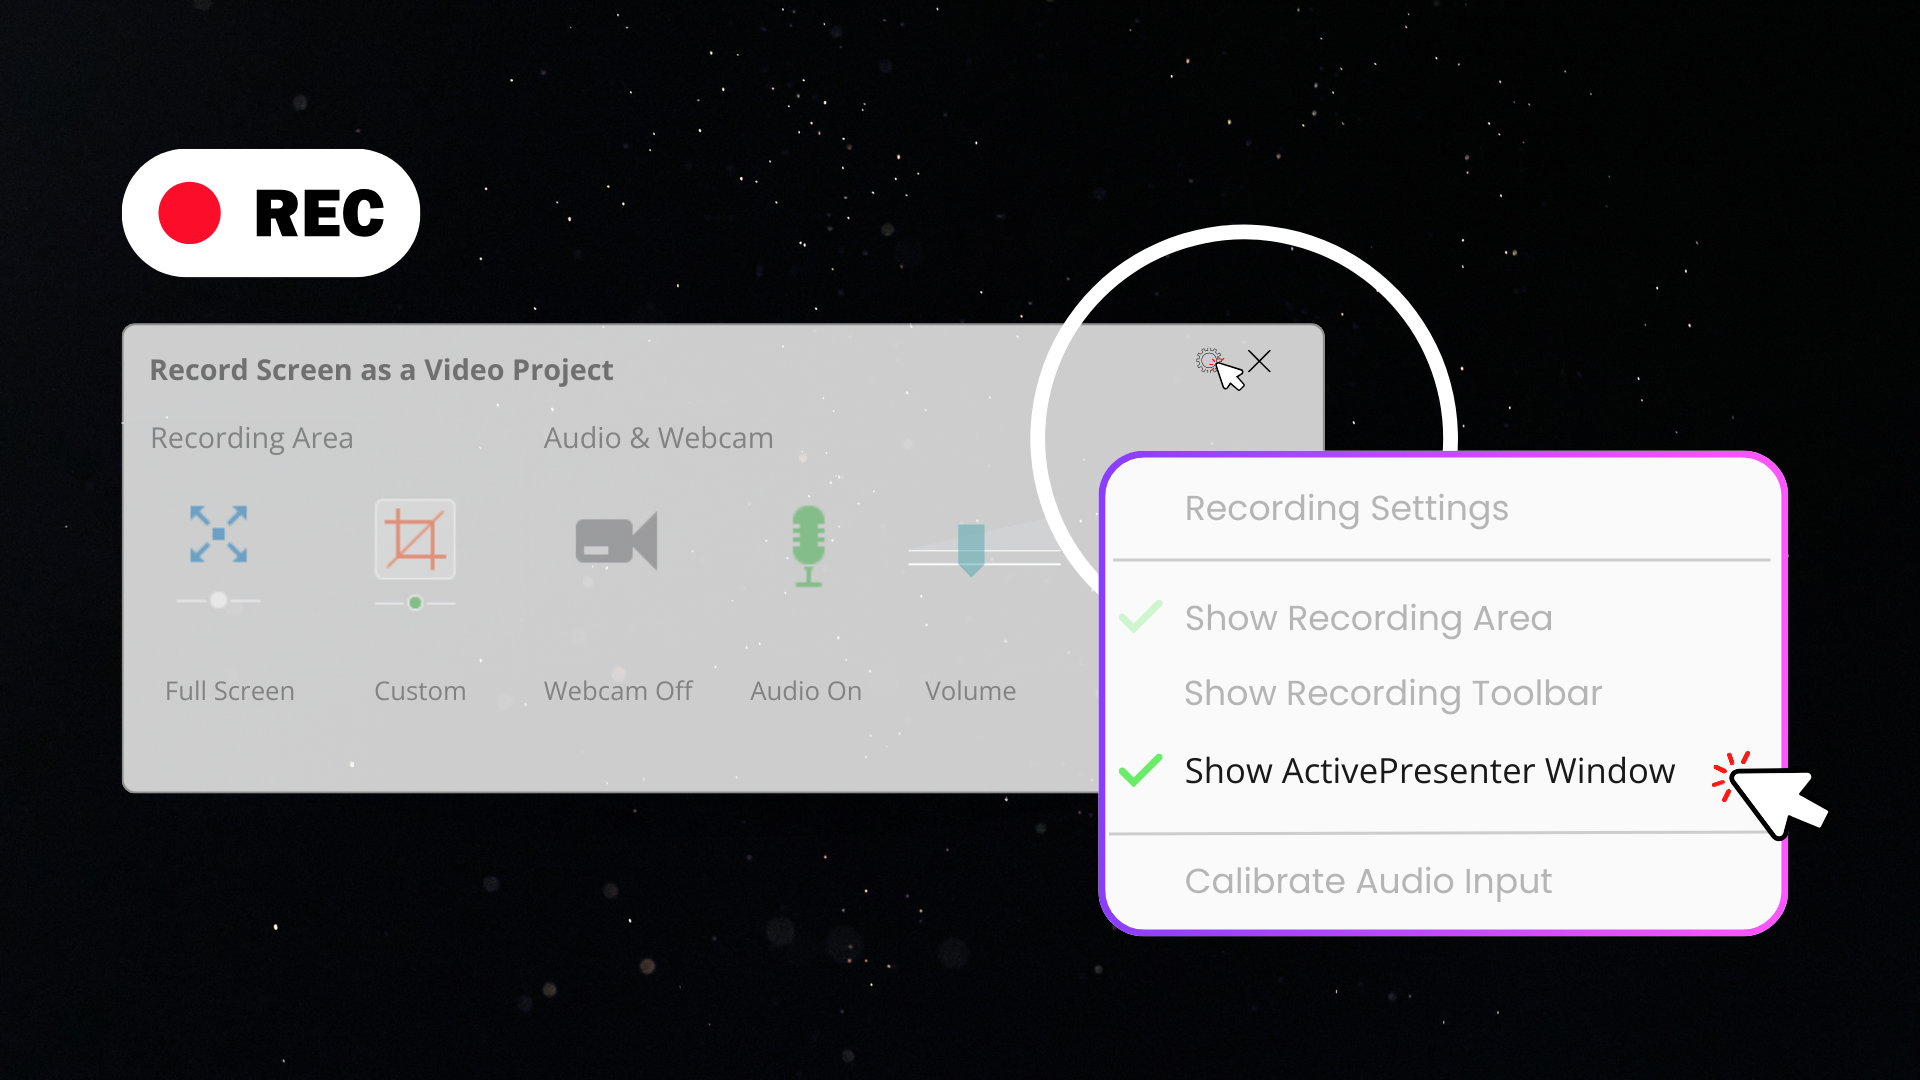This screenshot has height=1080, width=1920.
Task: Toggle the Webcam Off camera icon
Action: click(616, 541)
